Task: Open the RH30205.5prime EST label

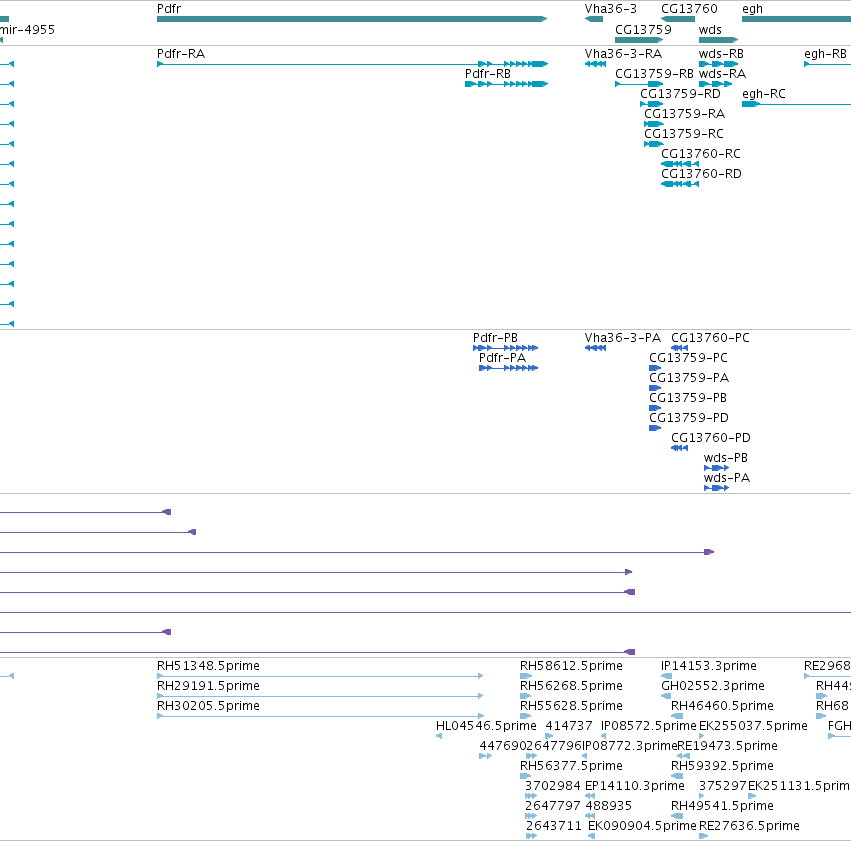Action: point(208,706)
